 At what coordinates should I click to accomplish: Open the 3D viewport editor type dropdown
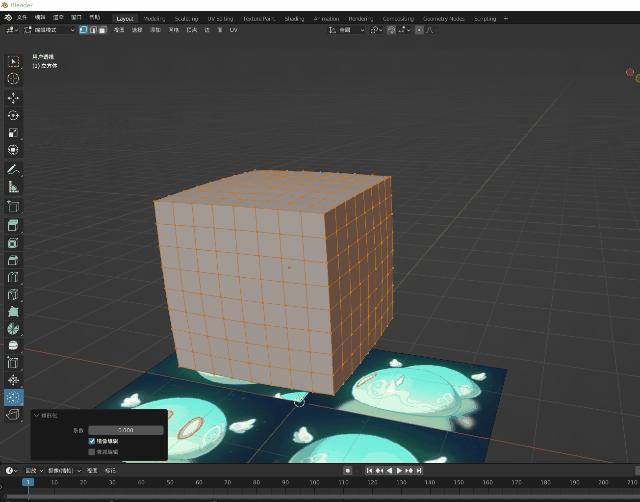click(x=12, y=30)
